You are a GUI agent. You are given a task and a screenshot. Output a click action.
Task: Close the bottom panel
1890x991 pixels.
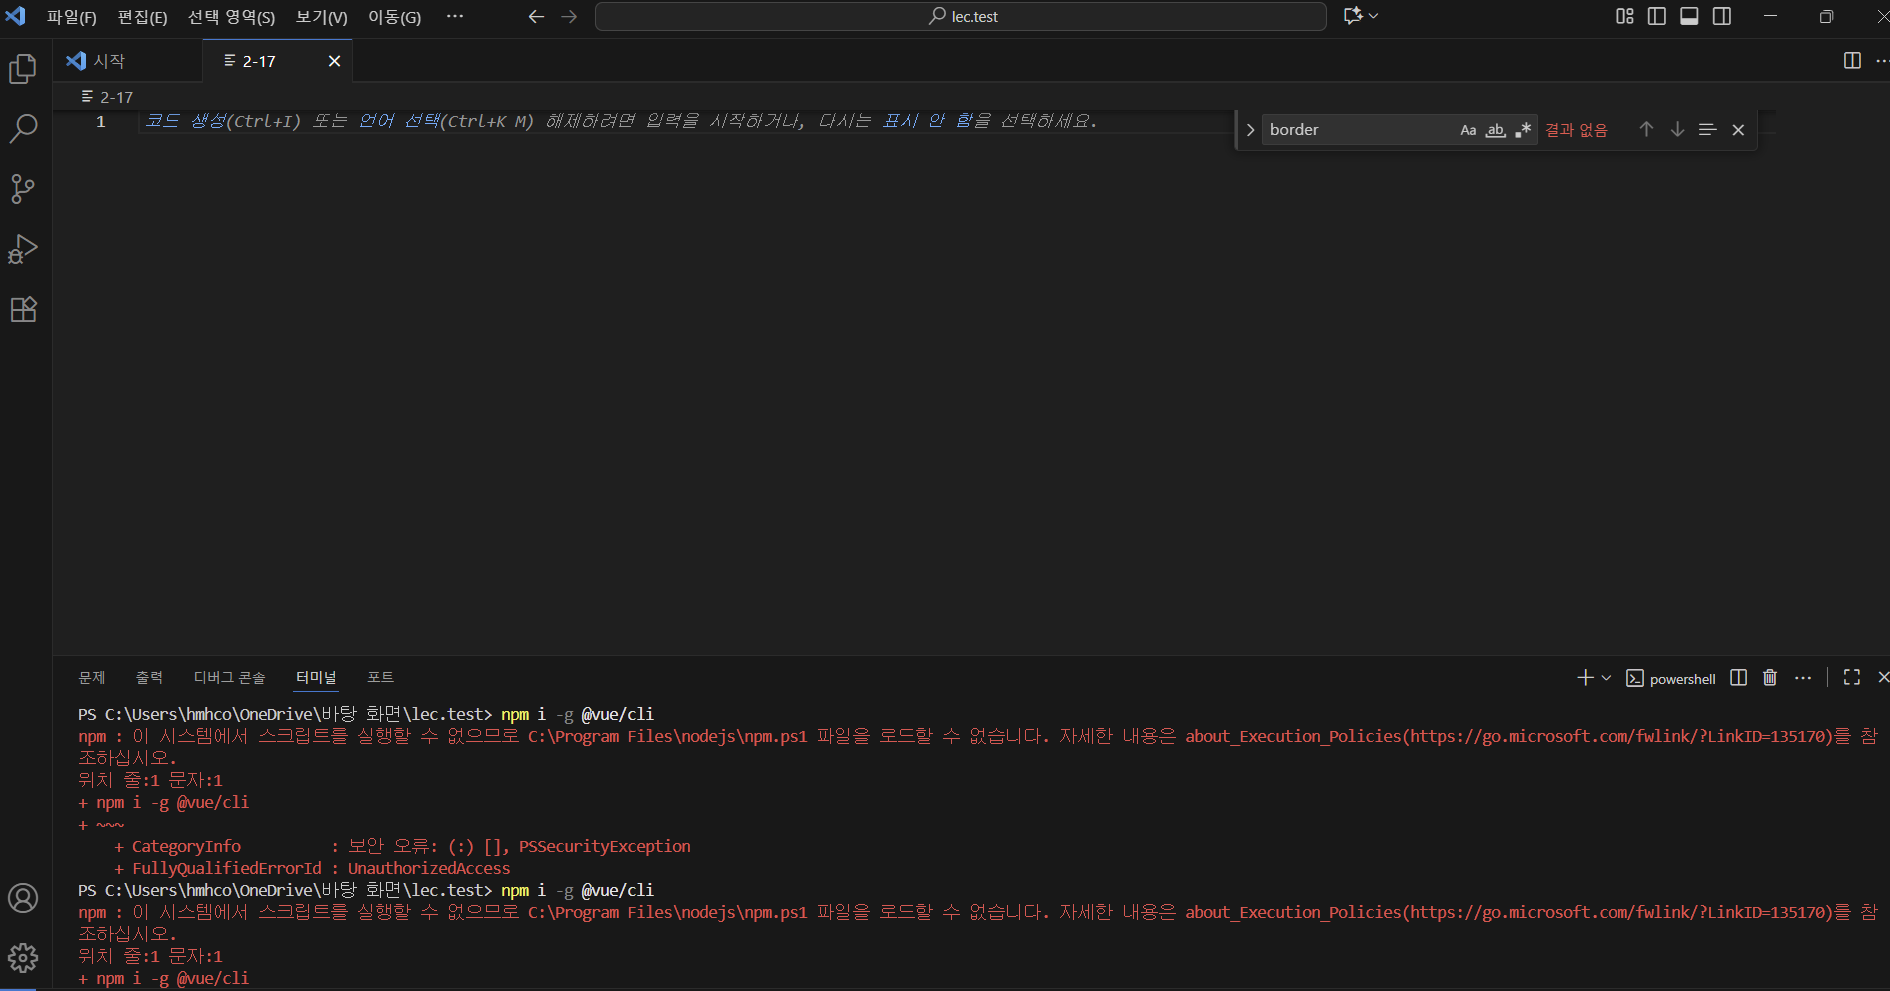tap(1883, 678)
